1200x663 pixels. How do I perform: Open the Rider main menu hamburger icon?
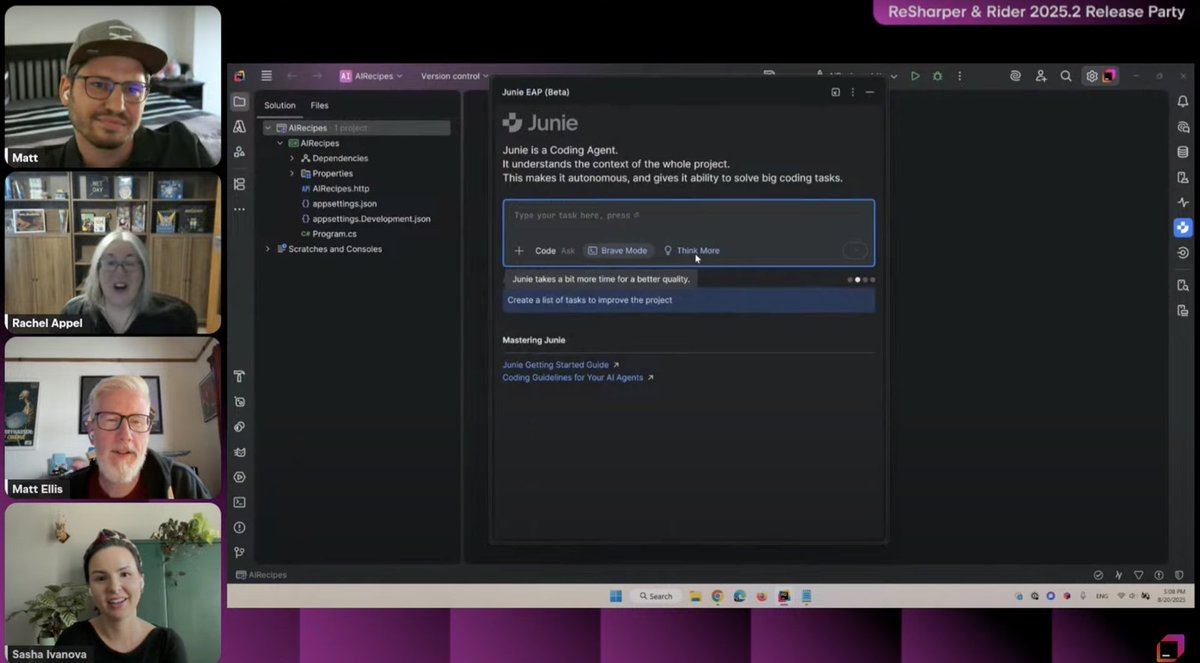click(x=266, y=76)
